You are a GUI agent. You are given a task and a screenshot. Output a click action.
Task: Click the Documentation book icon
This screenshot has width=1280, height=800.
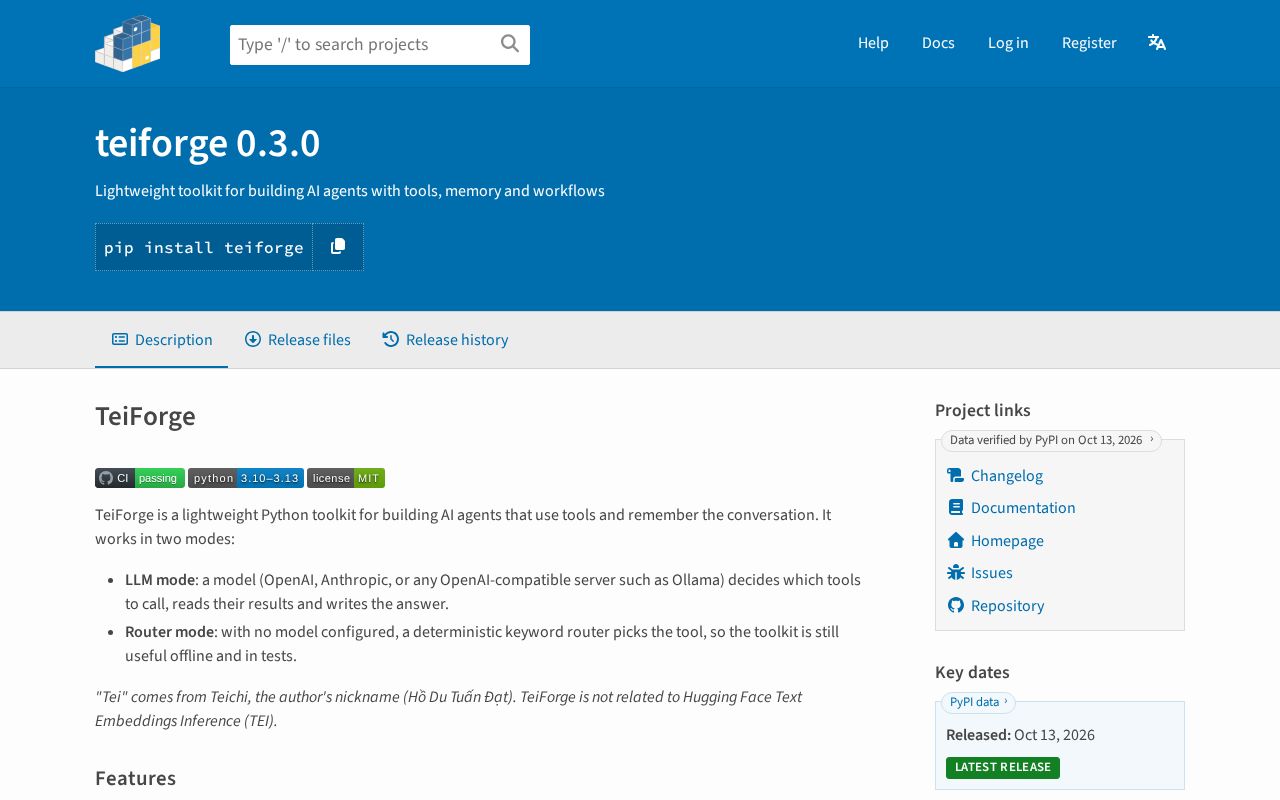tap(956, 508)
